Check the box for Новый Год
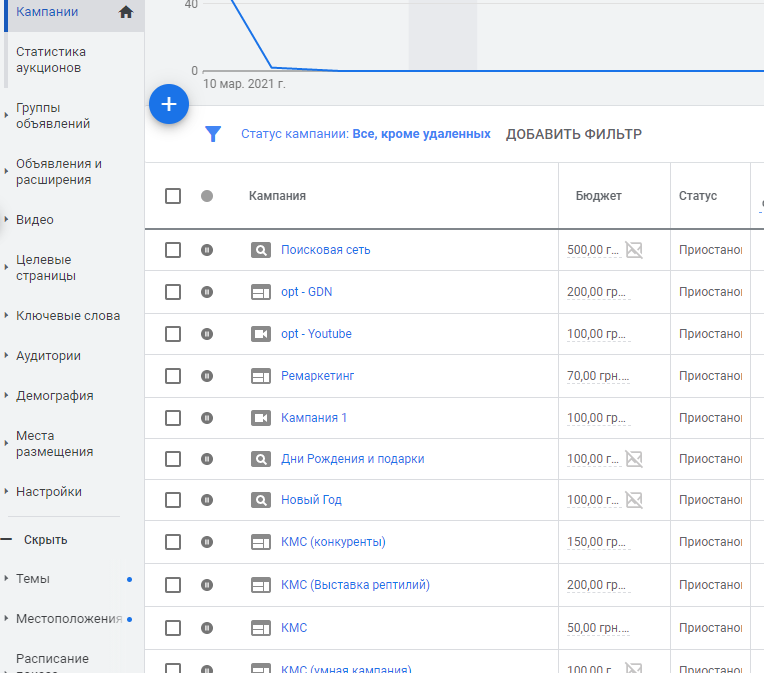 pyautogui.click(x=173, y=500)
